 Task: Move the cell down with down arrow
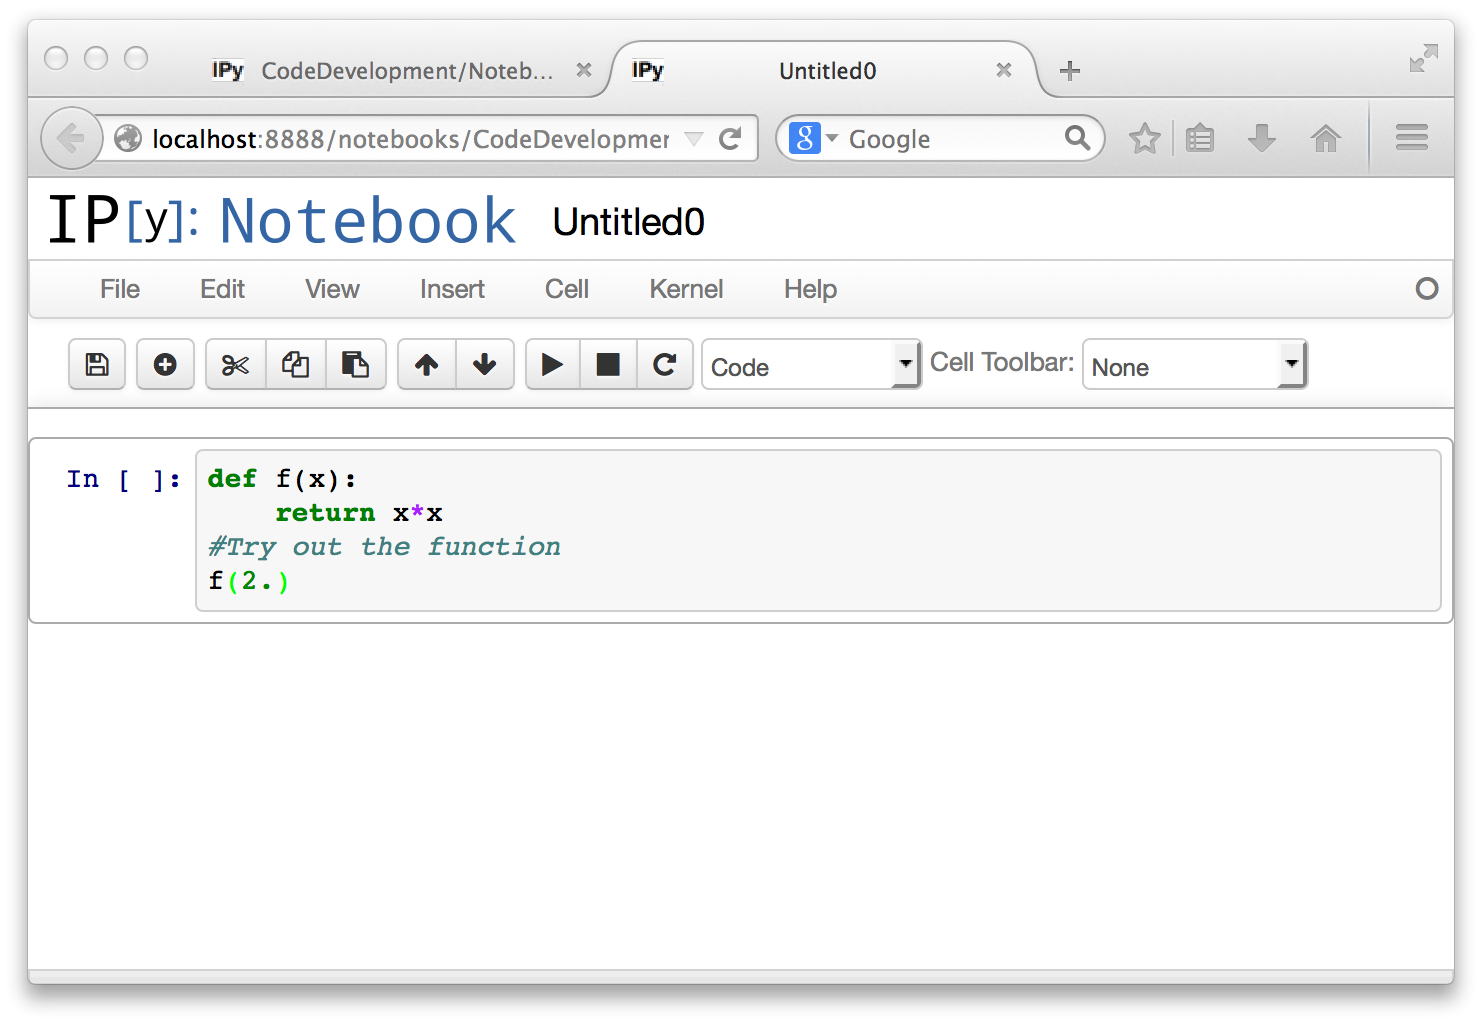[485, 365]
